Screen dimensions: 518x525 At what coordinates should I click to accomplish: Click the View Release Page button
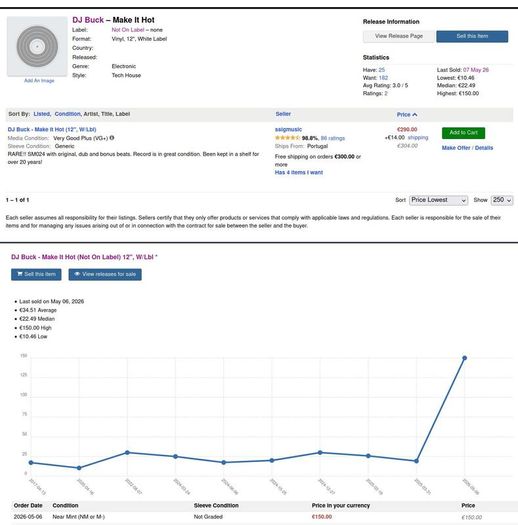coord(399,36)
